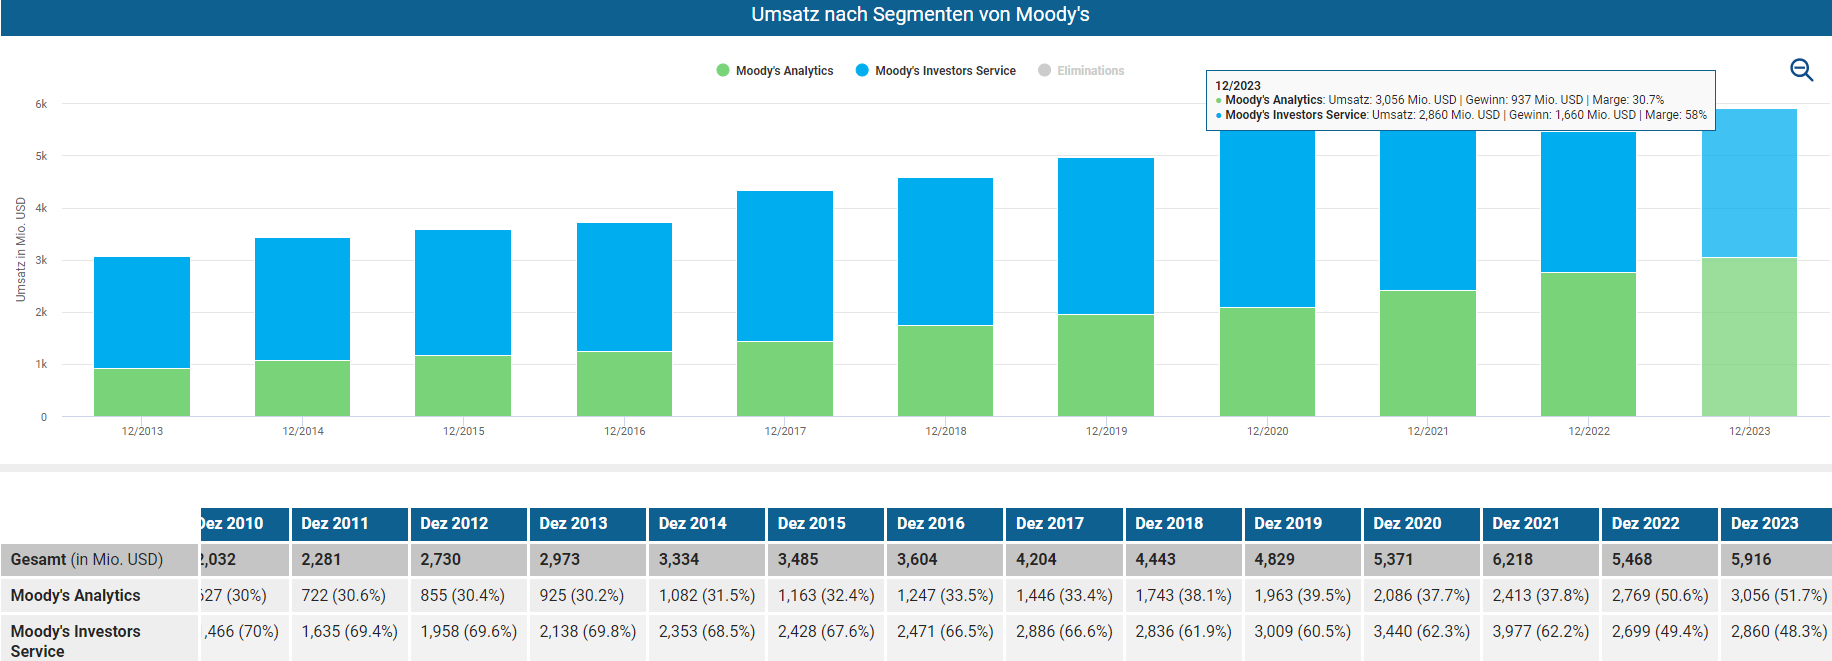Viewport: 1832px width, 661px height.
Task: Click the cell 2,769 (50.6%)
Action: [x=1660, y=596]
